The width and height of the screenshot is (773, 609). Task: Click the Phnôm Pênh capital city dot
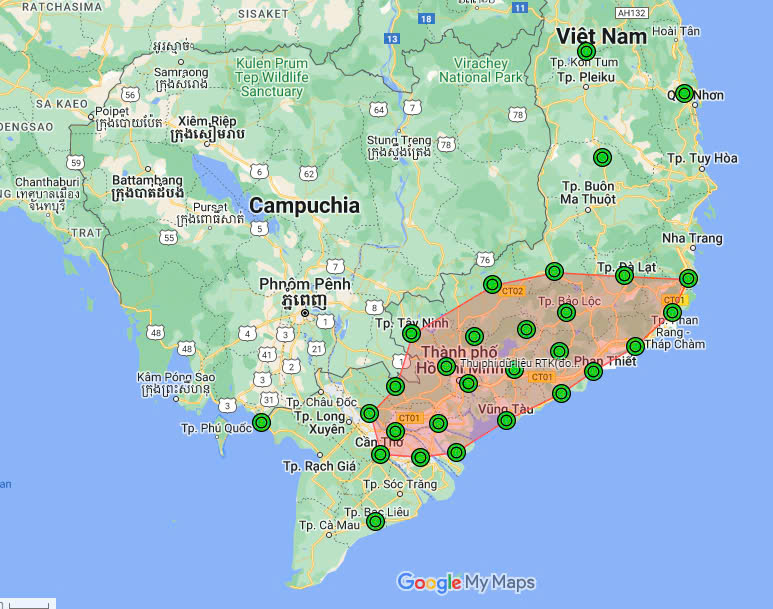305,313
